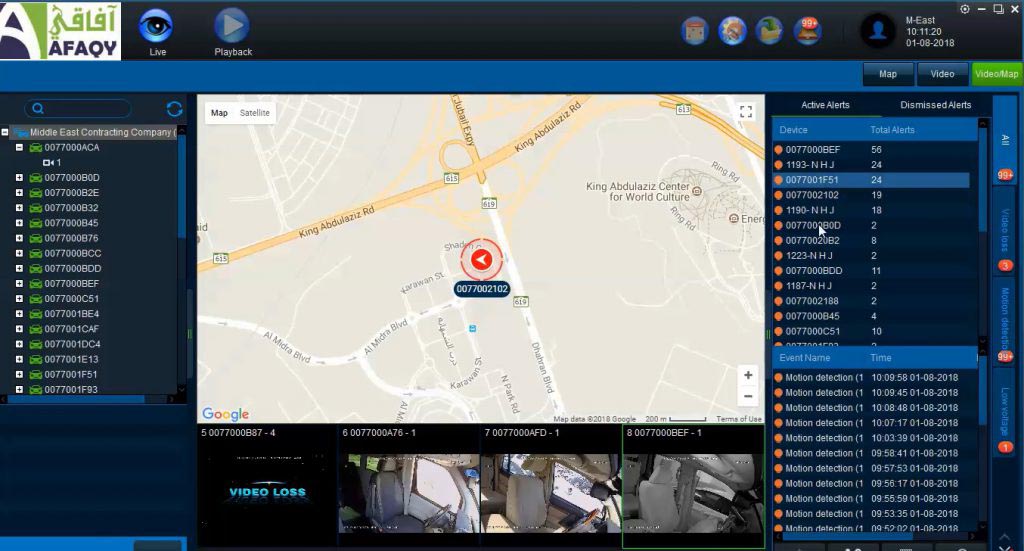
Task: Expand the 0077000B2E device node
Action: (19, 193)
